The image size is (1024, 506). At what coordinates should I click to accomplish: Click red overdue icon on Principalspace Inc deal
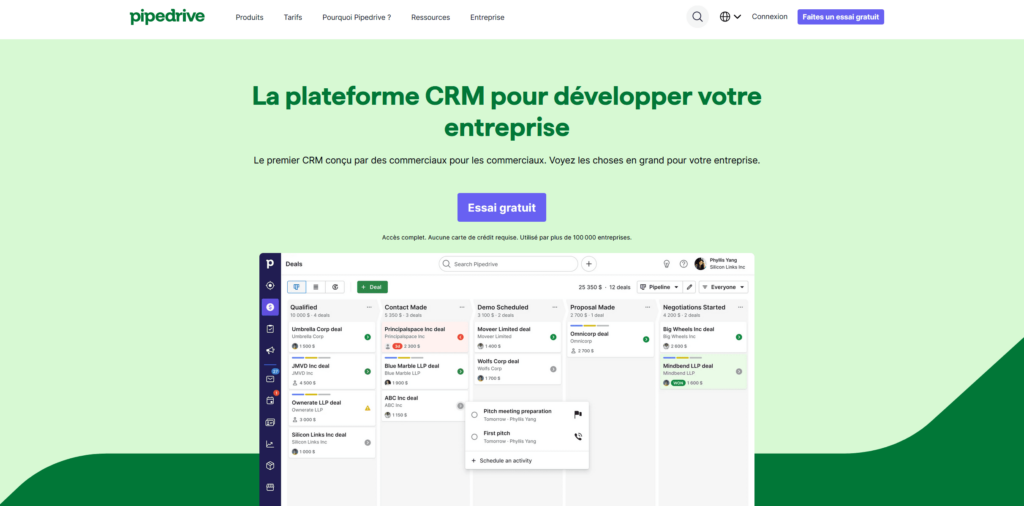pos(460,337)
